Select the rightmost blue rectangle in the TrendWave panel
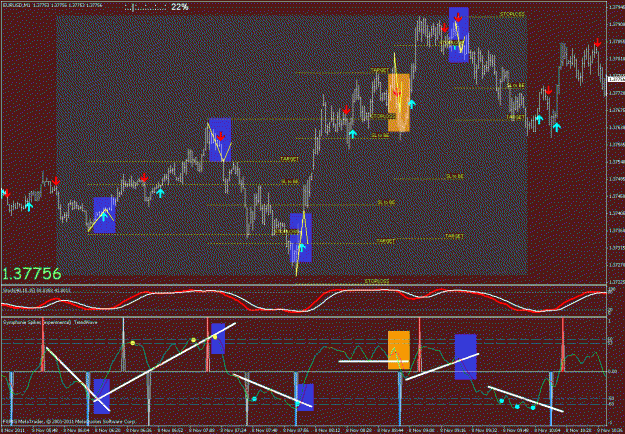Viewport: 625px width, 434px height. point(466,357)
